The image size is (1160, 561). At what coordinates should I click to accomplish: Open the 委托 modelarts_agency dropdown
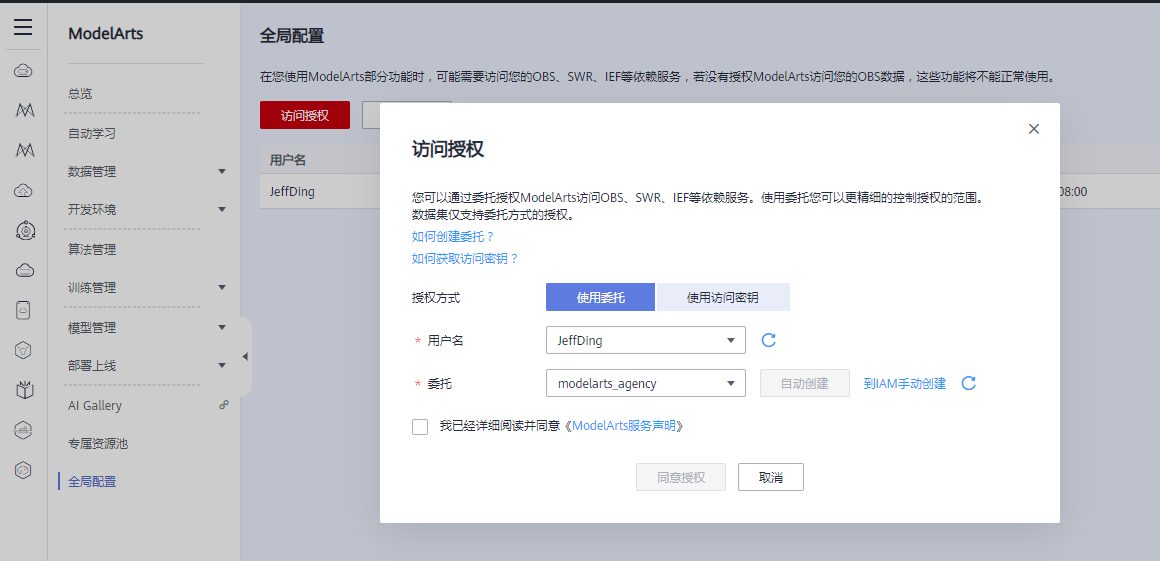[645, 383]
